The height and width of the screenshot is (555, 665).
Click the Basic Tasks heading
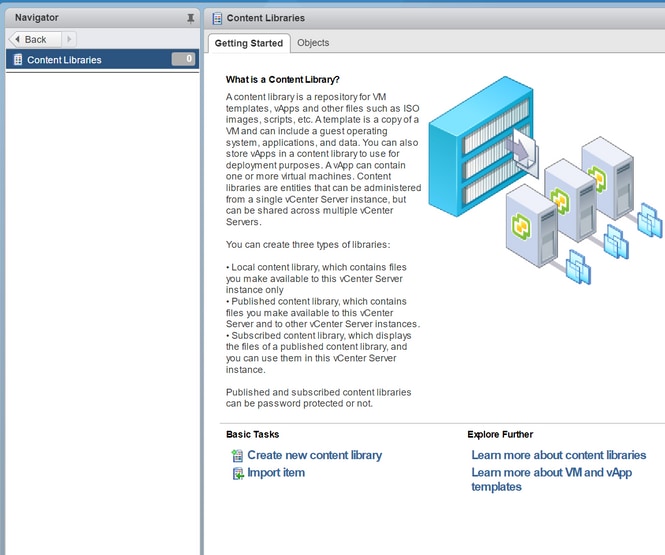point(252,434)
